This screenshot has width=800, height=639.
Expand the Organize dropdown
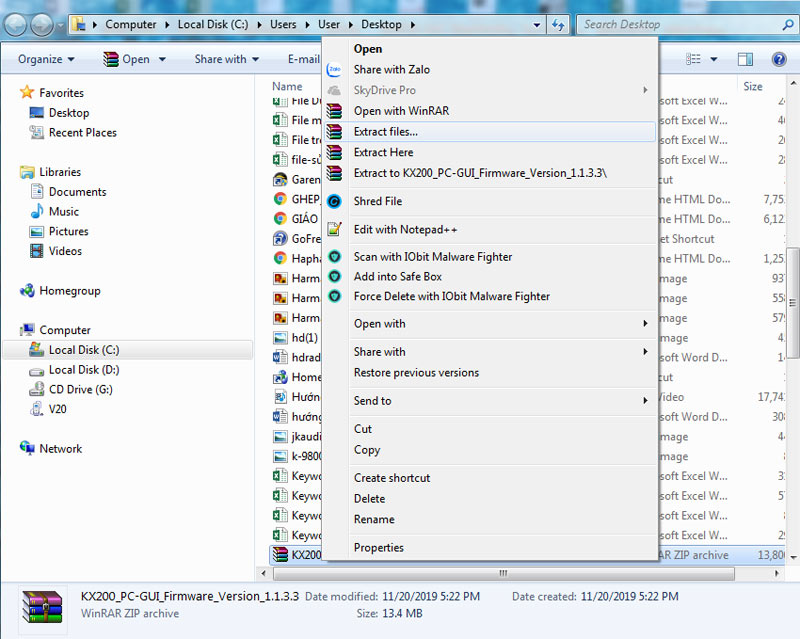46,59
